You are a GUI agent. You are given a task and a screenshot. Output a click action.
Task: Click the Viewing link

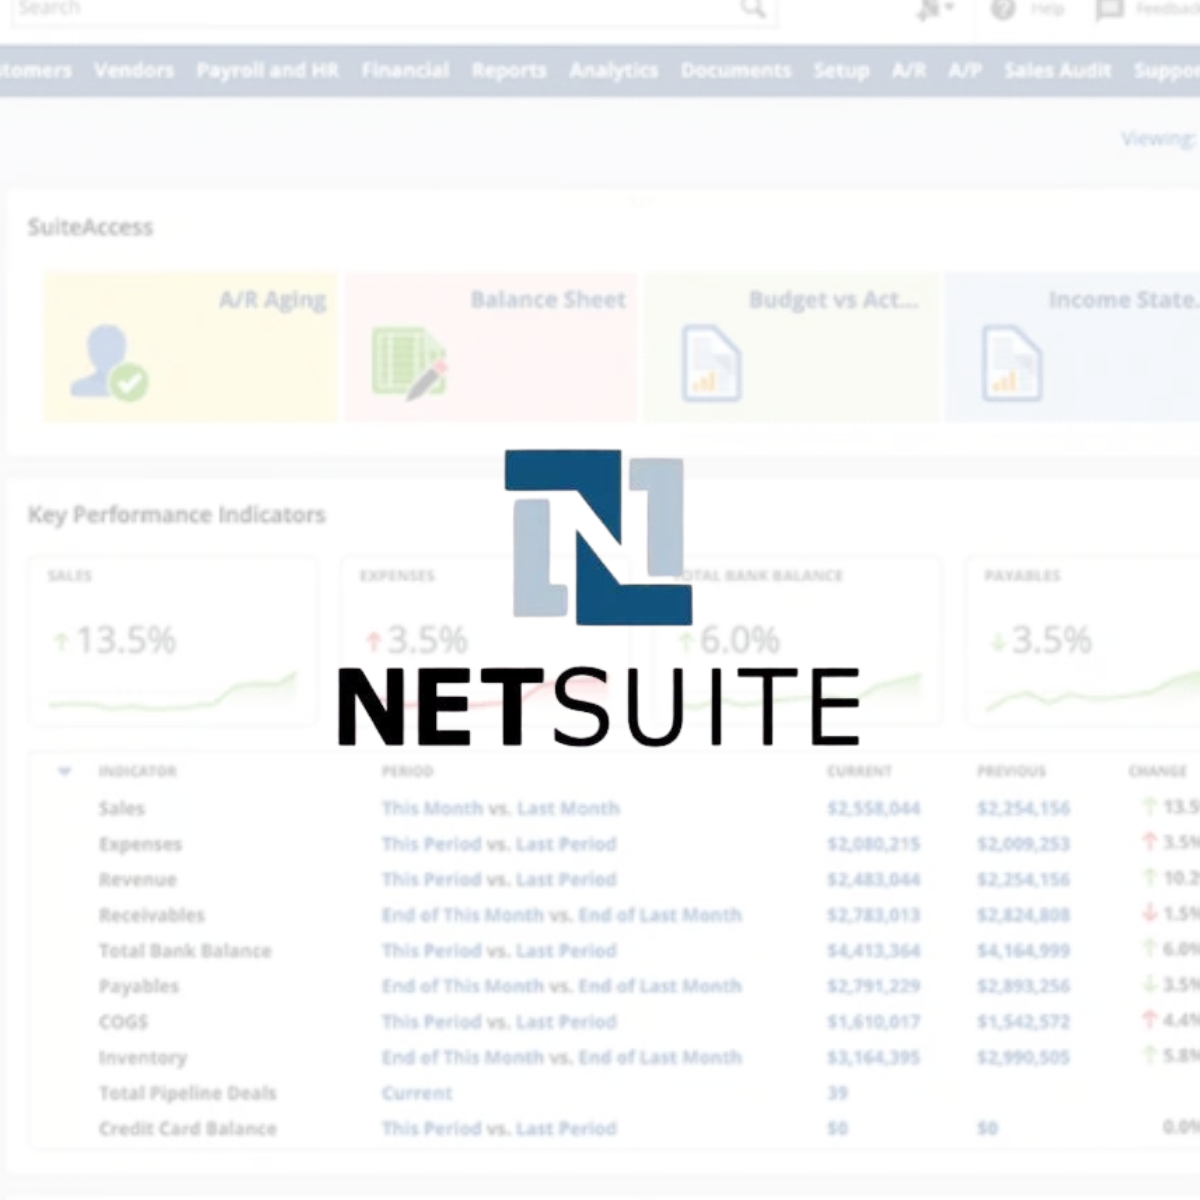point(1158,139)
